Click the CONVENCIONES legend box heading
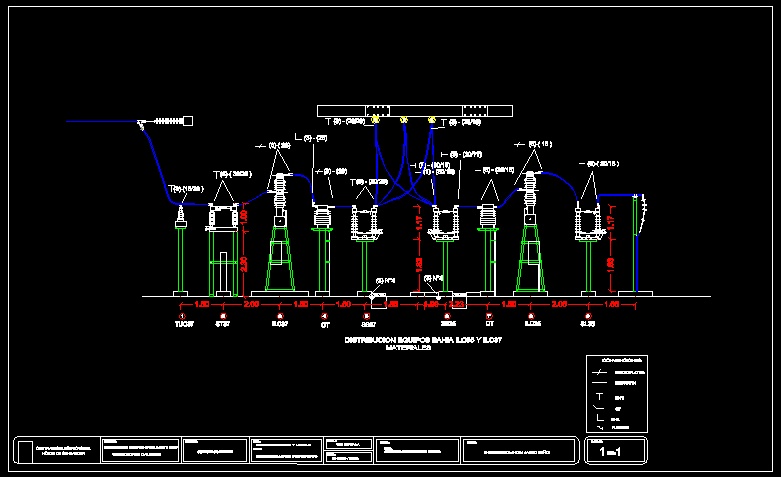Viewport: 781px width, 477px height. click(622, 360)
